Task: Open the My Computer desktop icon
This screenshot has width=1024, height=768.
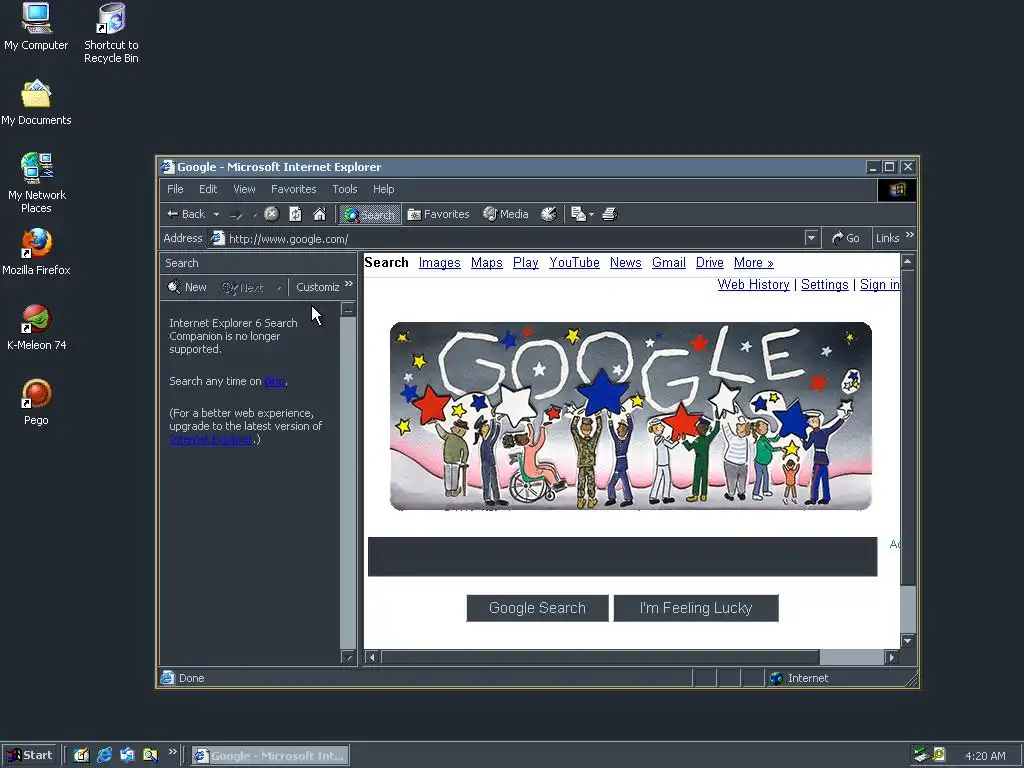Action: (37, 27)
